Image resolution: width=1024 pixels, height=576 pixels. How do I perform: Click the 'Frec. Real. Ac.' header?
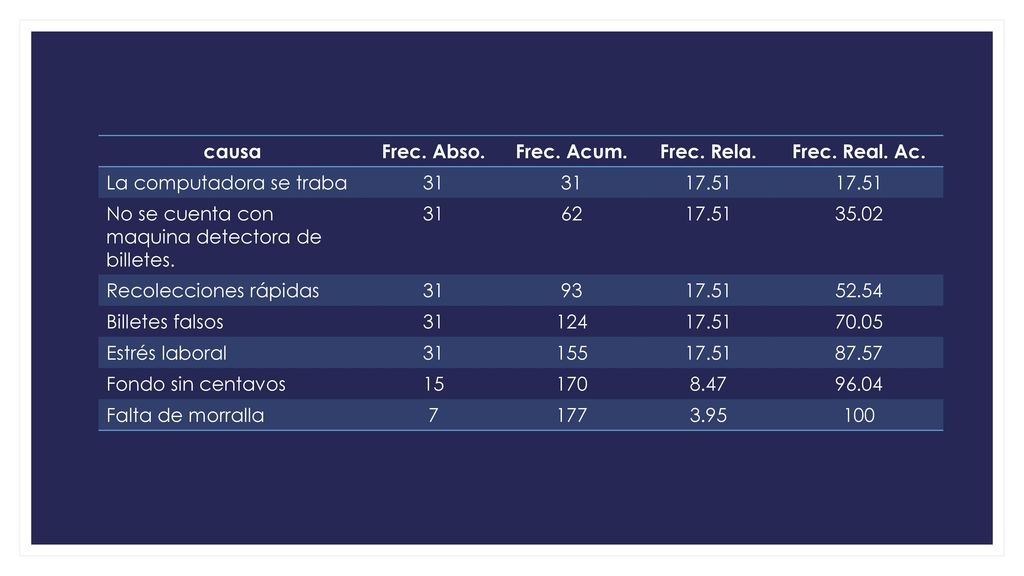859,152
